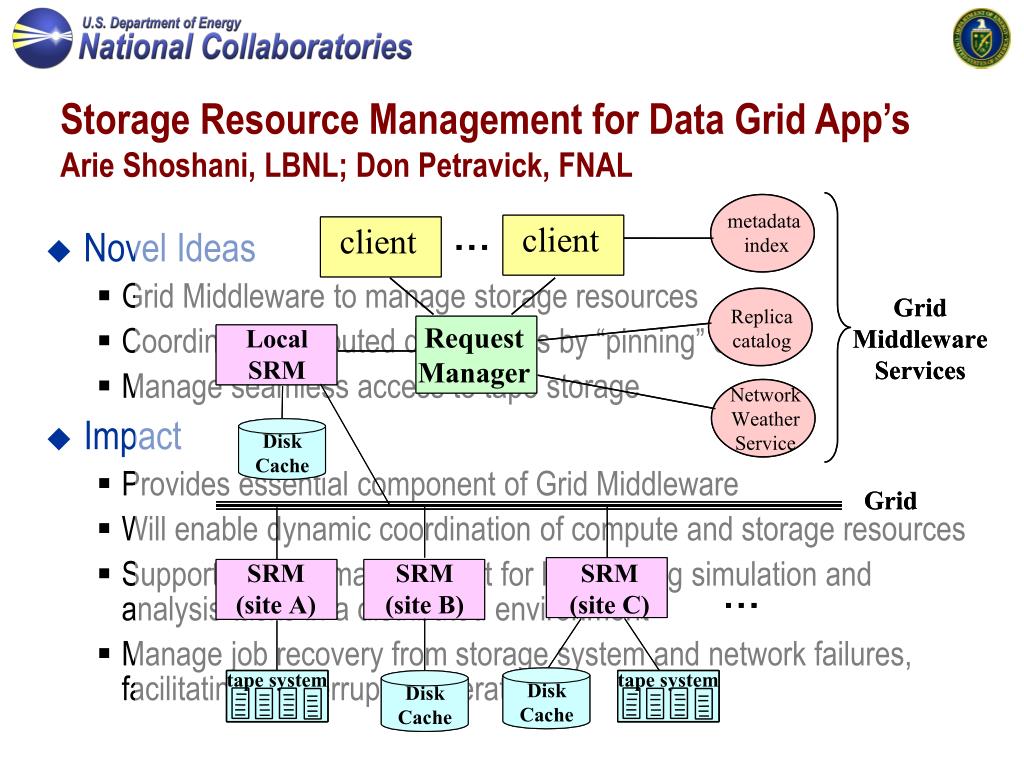Click the SRM (site A) box
This screenshot has width=1024, height=768.
pos(277,589)
